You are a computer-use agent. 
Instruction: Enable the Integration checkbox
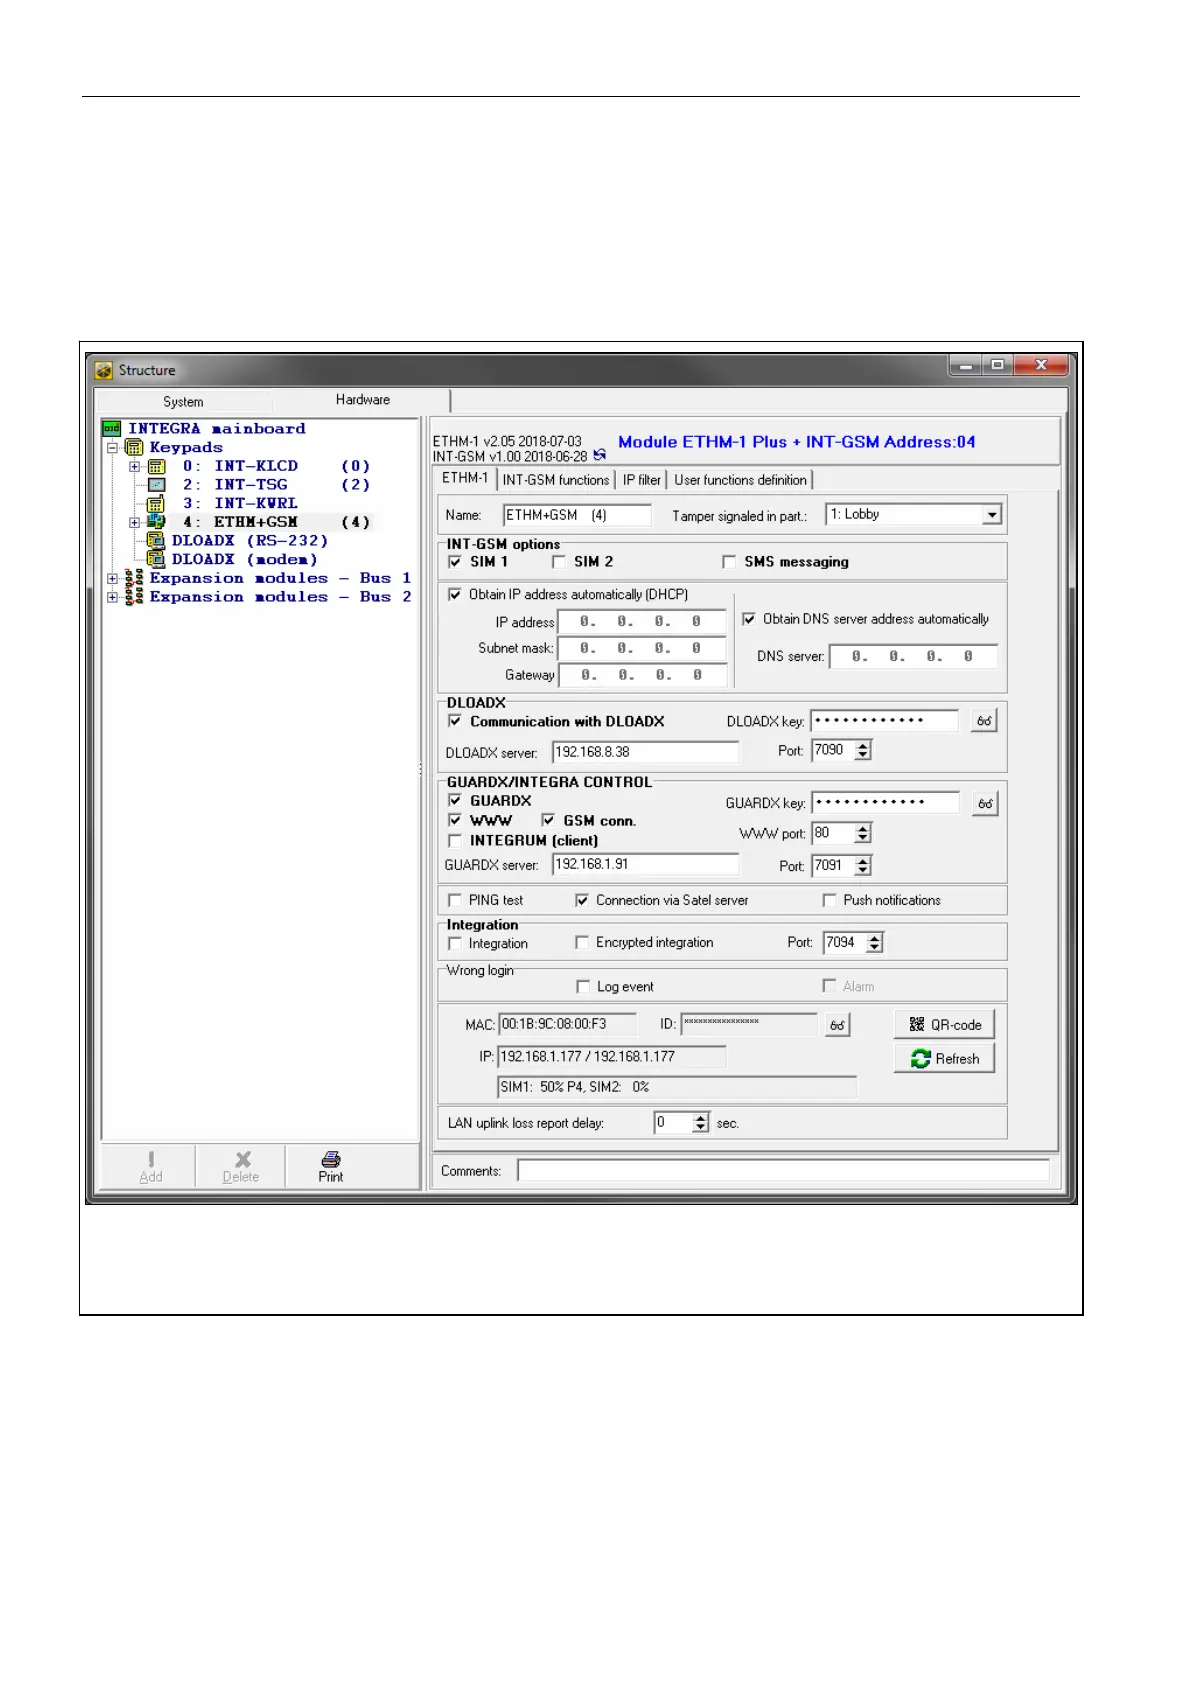pos(455,944)
